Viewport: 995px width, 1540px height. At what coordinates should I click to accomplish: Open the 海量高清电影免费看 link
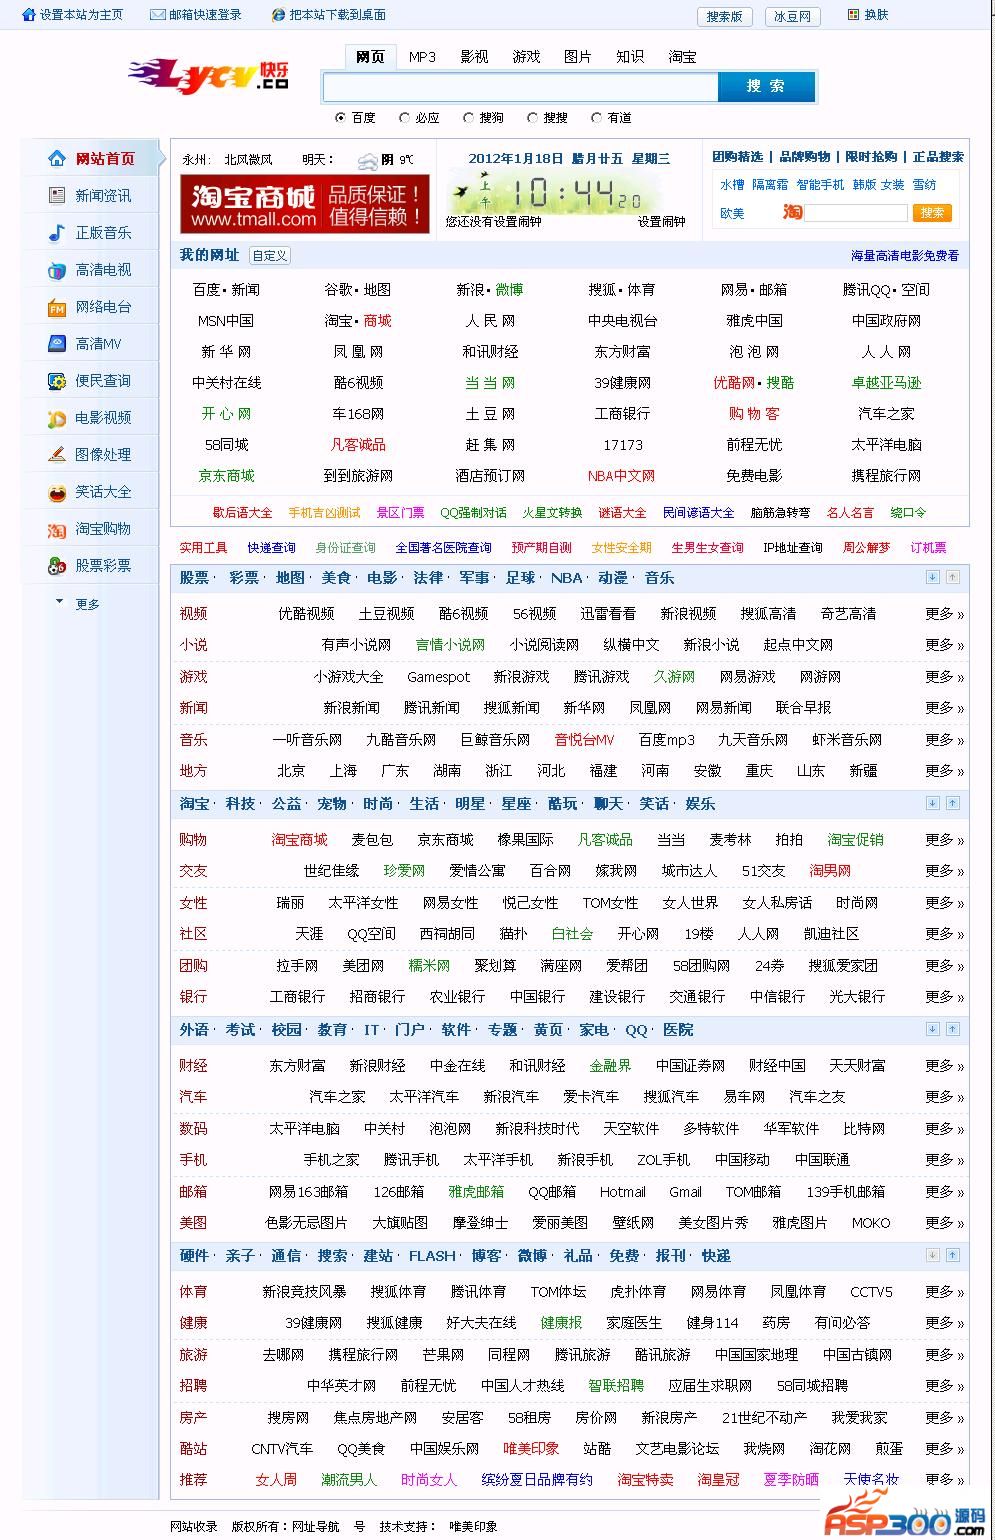coord(905,256)
